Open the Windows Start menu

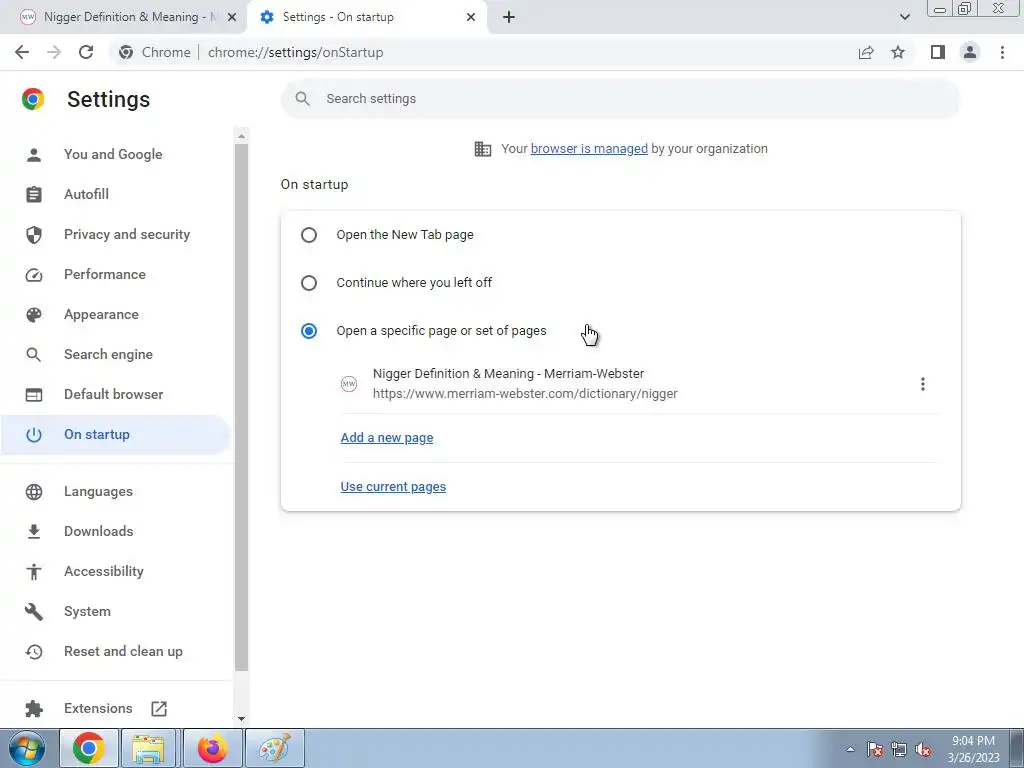(x=27, y=749)
